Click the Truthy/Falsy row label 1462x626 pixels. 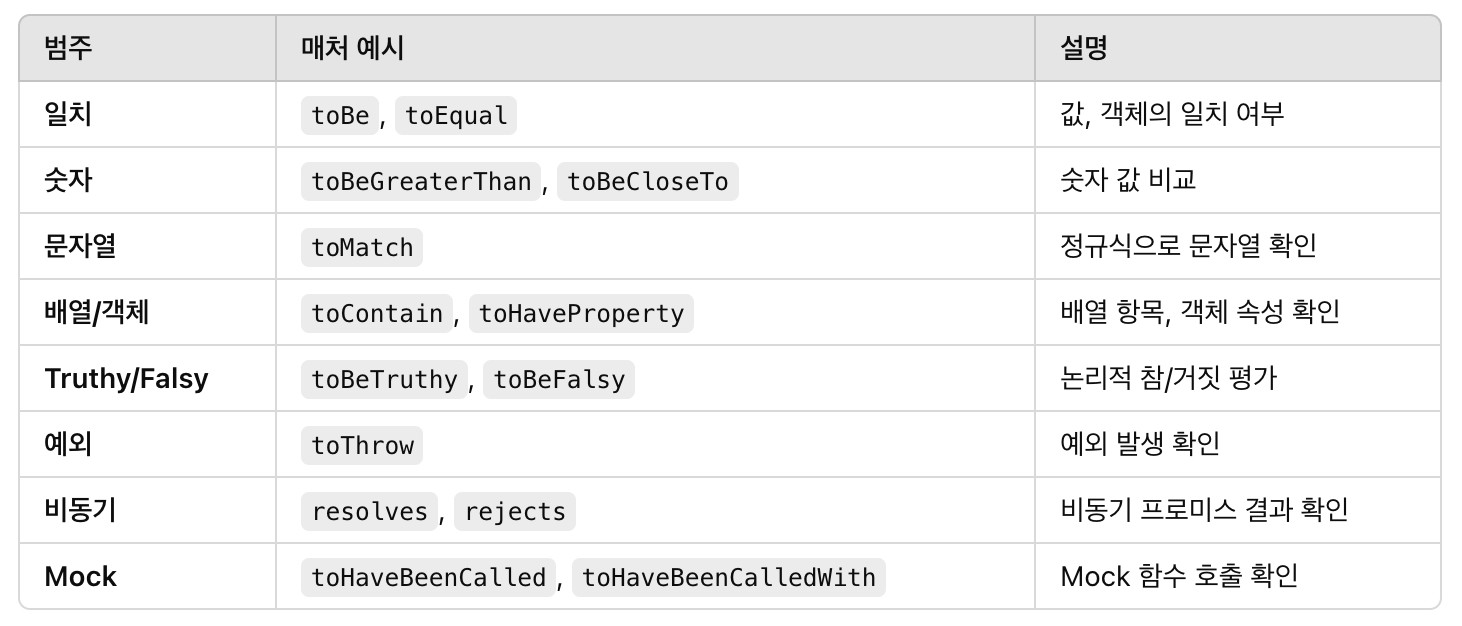(x=126, y=379)
